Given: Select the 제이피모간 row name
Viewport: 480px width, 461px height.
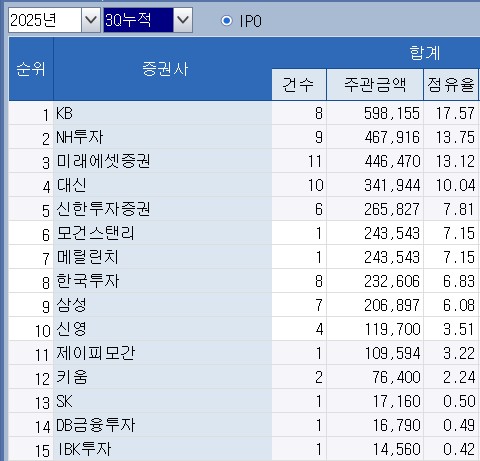Looking at the screenshot, I should coord(96,353).
